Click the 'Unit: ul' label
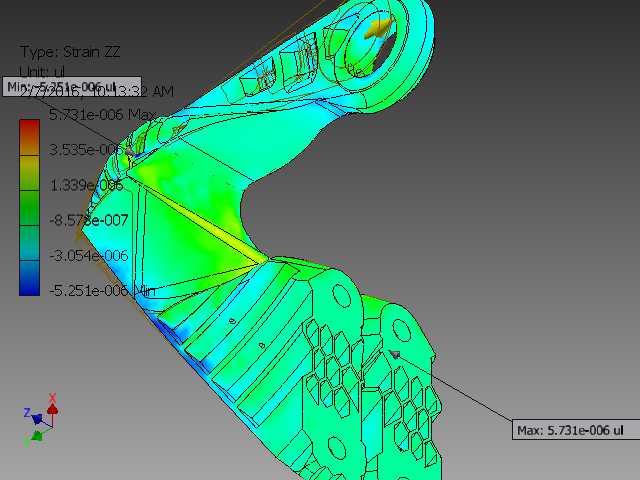 (x=42, y=71)
